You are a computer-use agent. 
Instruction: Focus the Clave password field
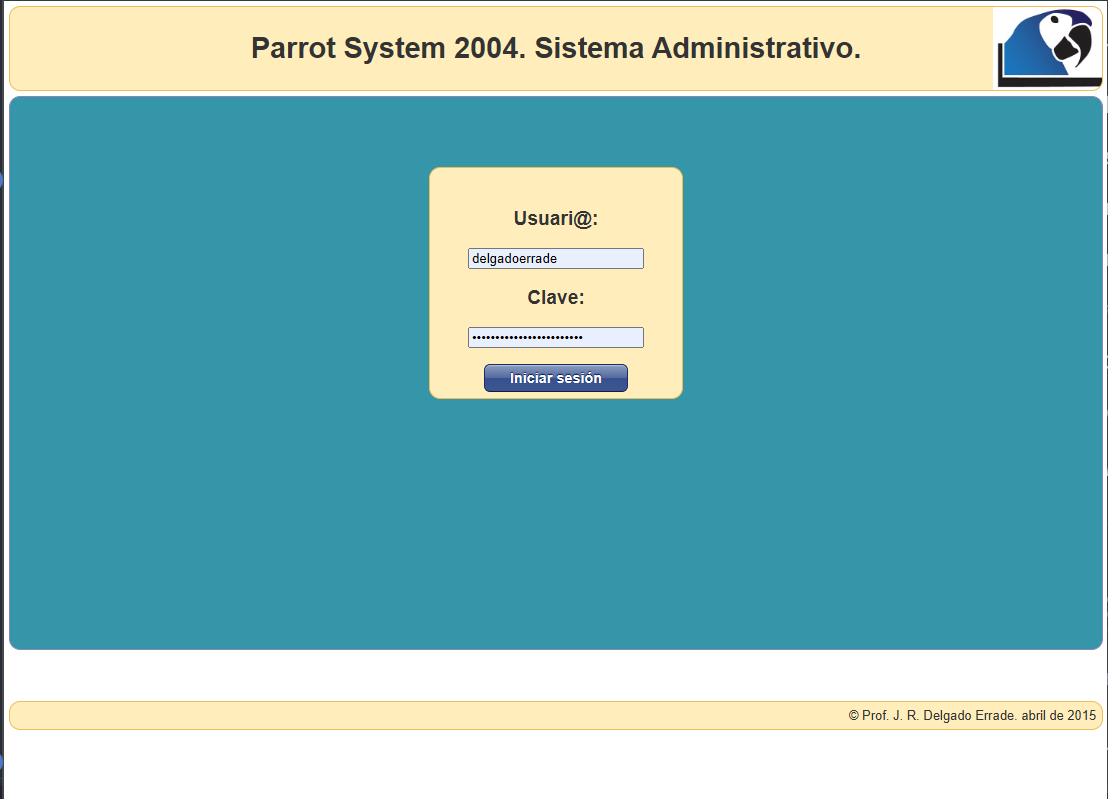point(555,338)
